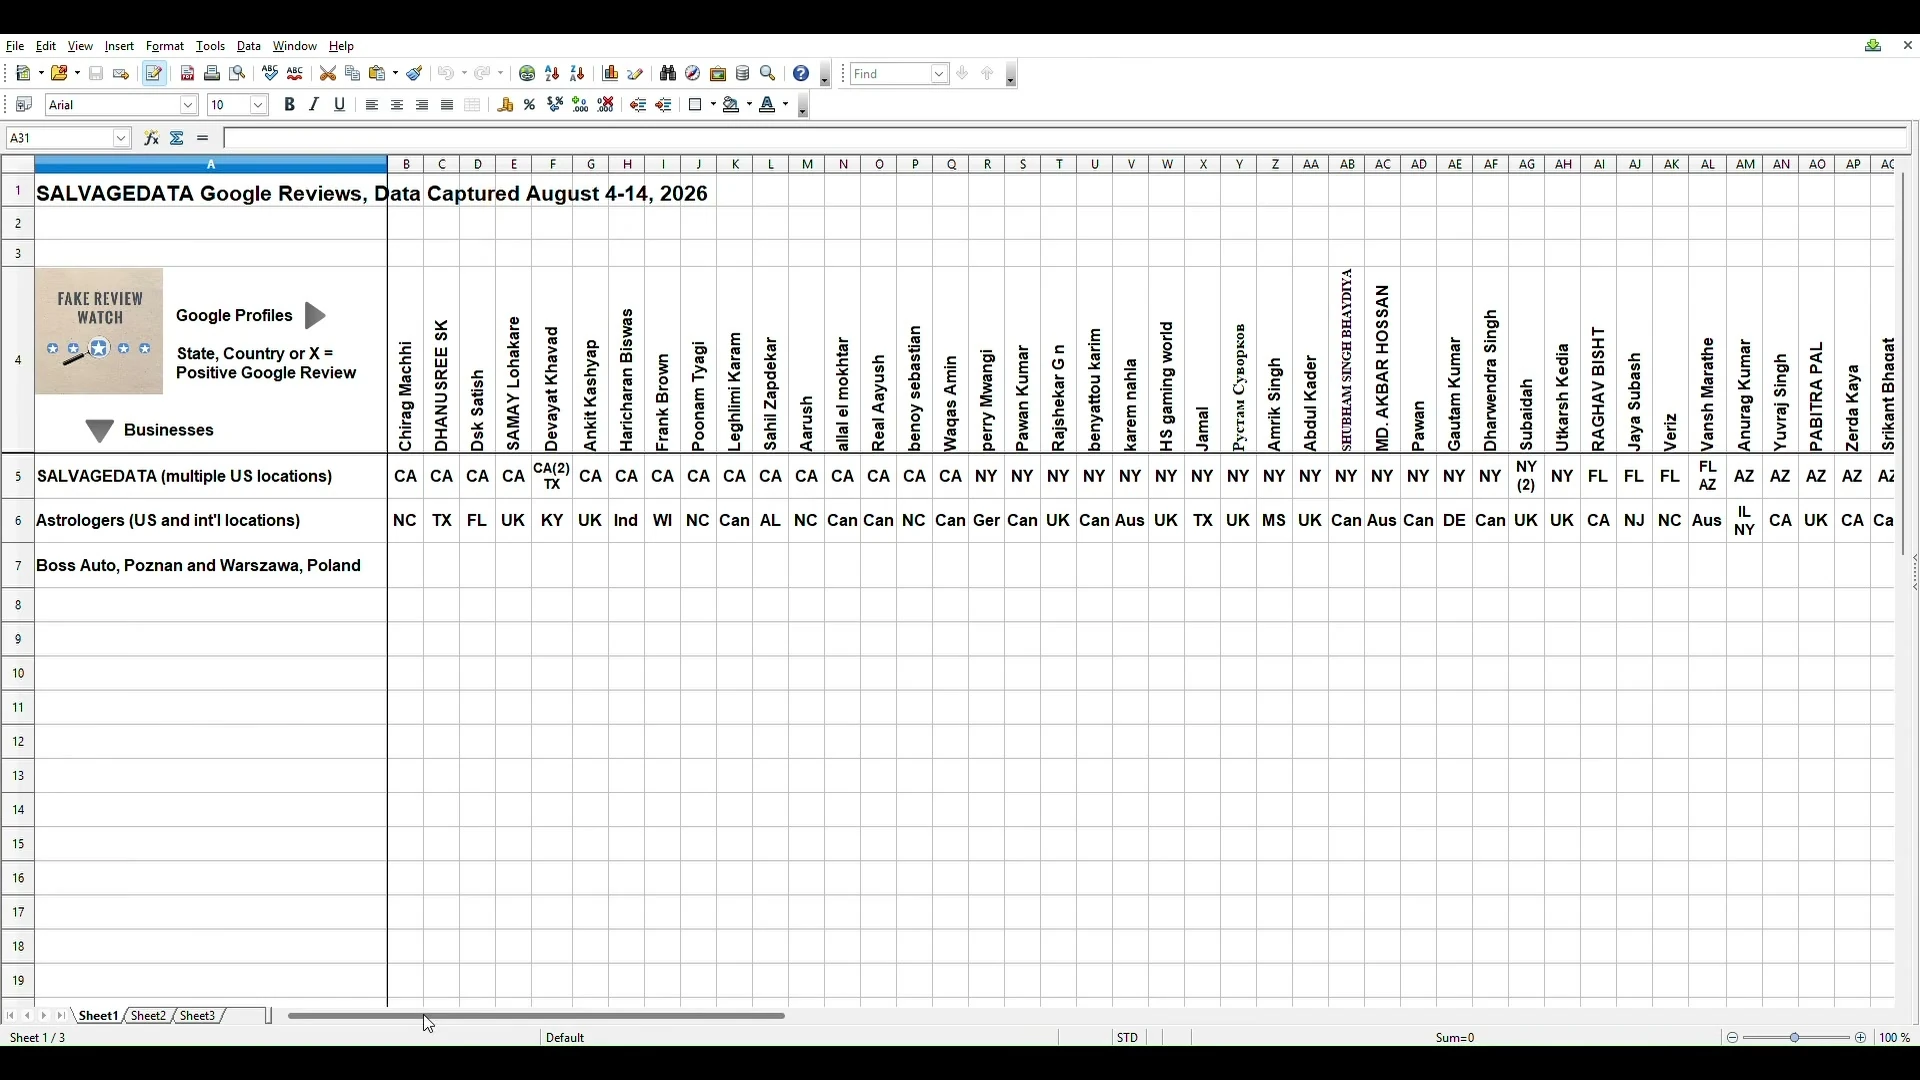The height and width of the screenshot is (1080, 1920).
Task: Toggle Bold formatting
Action: [290, 105]
